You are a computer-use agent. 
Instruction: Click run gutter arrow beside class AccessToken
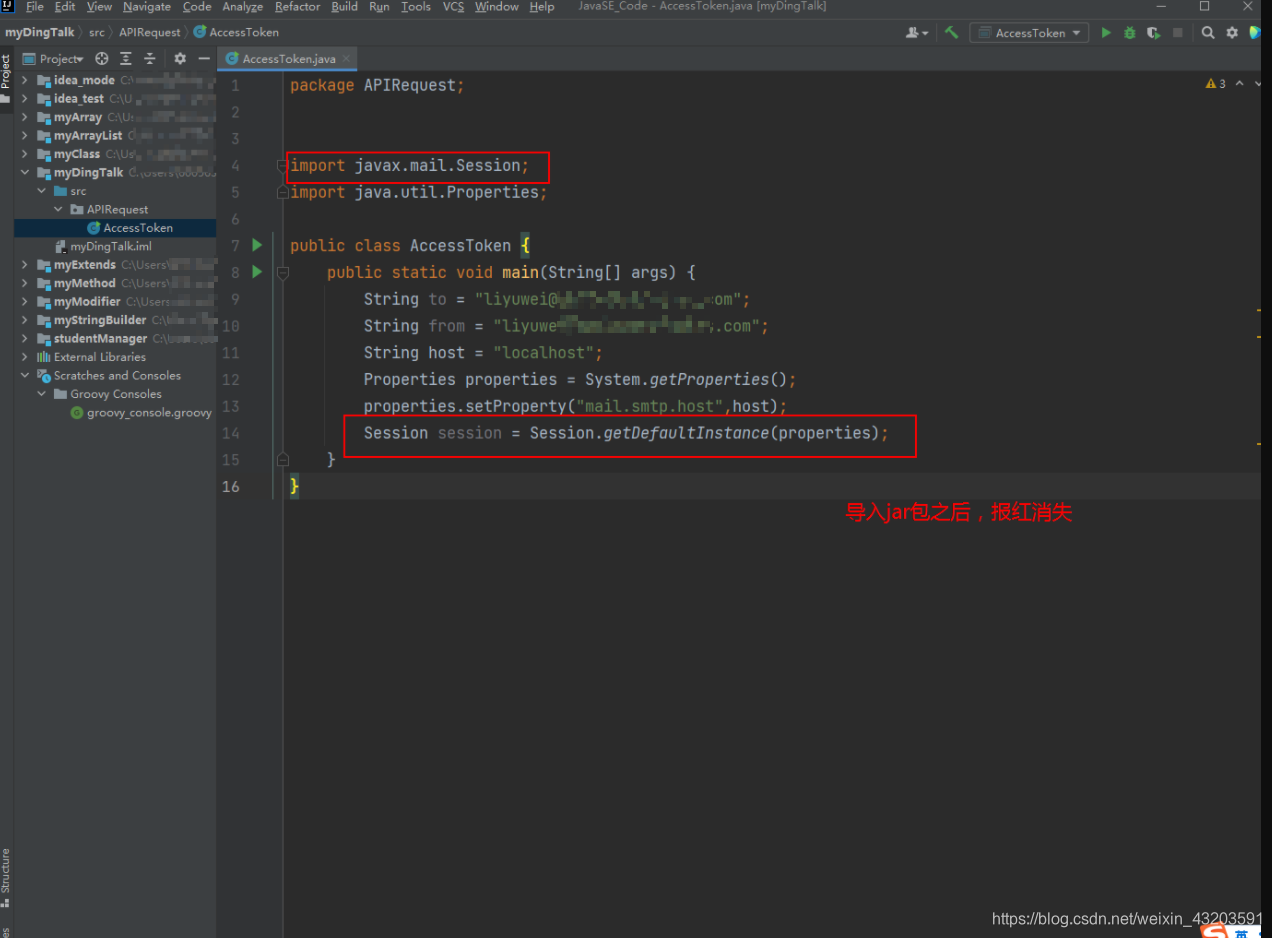tap(257, 245)
